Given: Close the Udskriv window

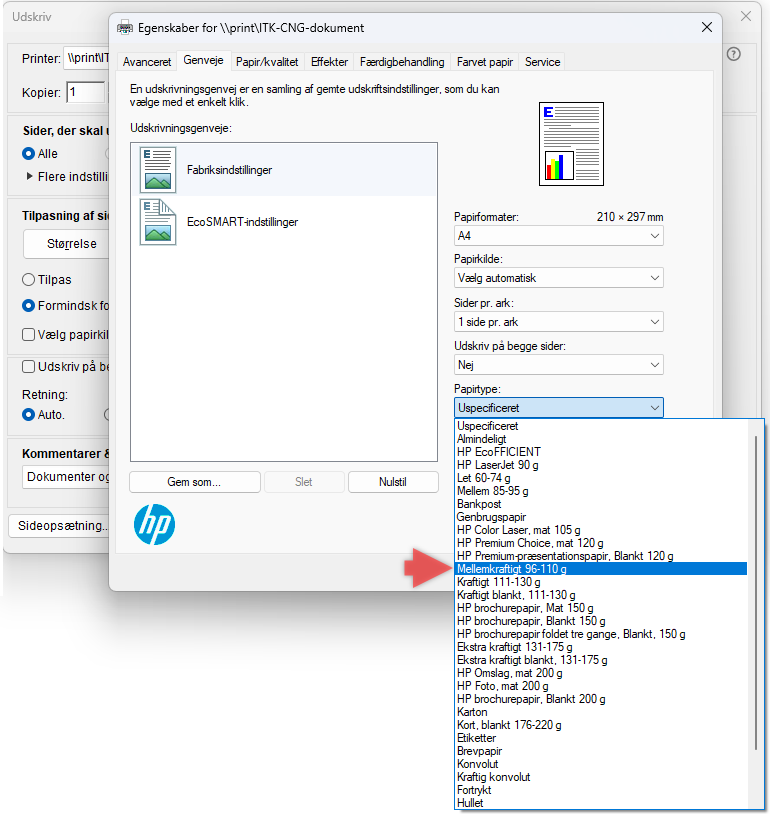Looking at the screenshot, I should (x=746, y=16).
